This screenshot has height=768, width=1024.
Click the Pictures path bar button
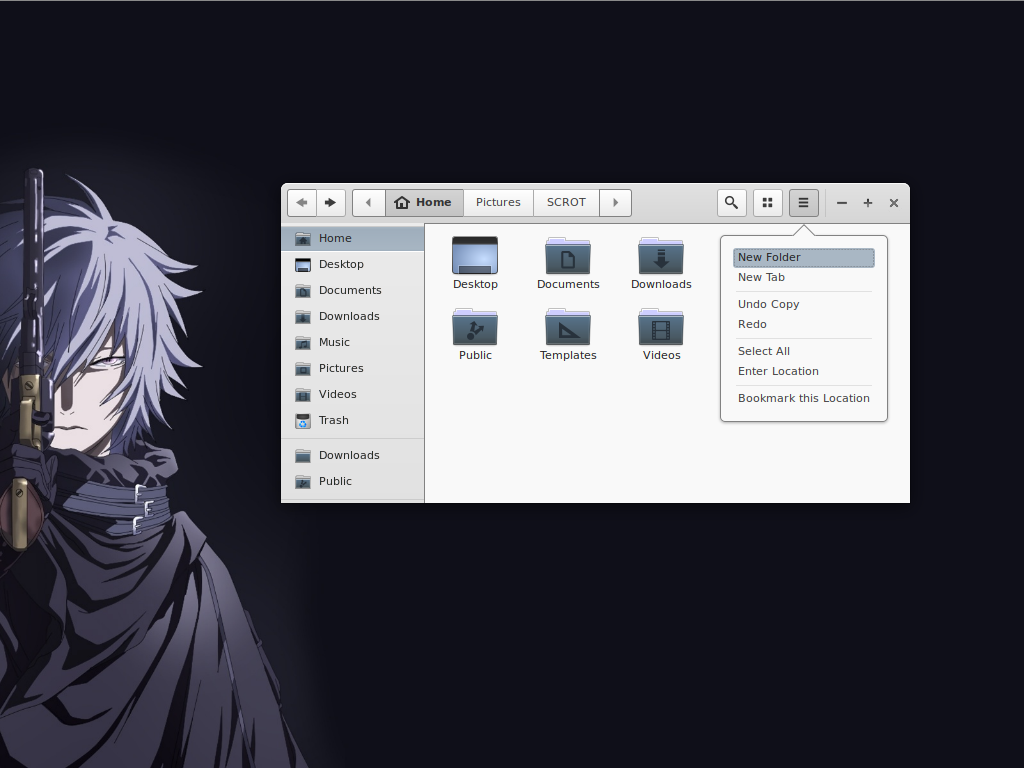coord(498,202)
